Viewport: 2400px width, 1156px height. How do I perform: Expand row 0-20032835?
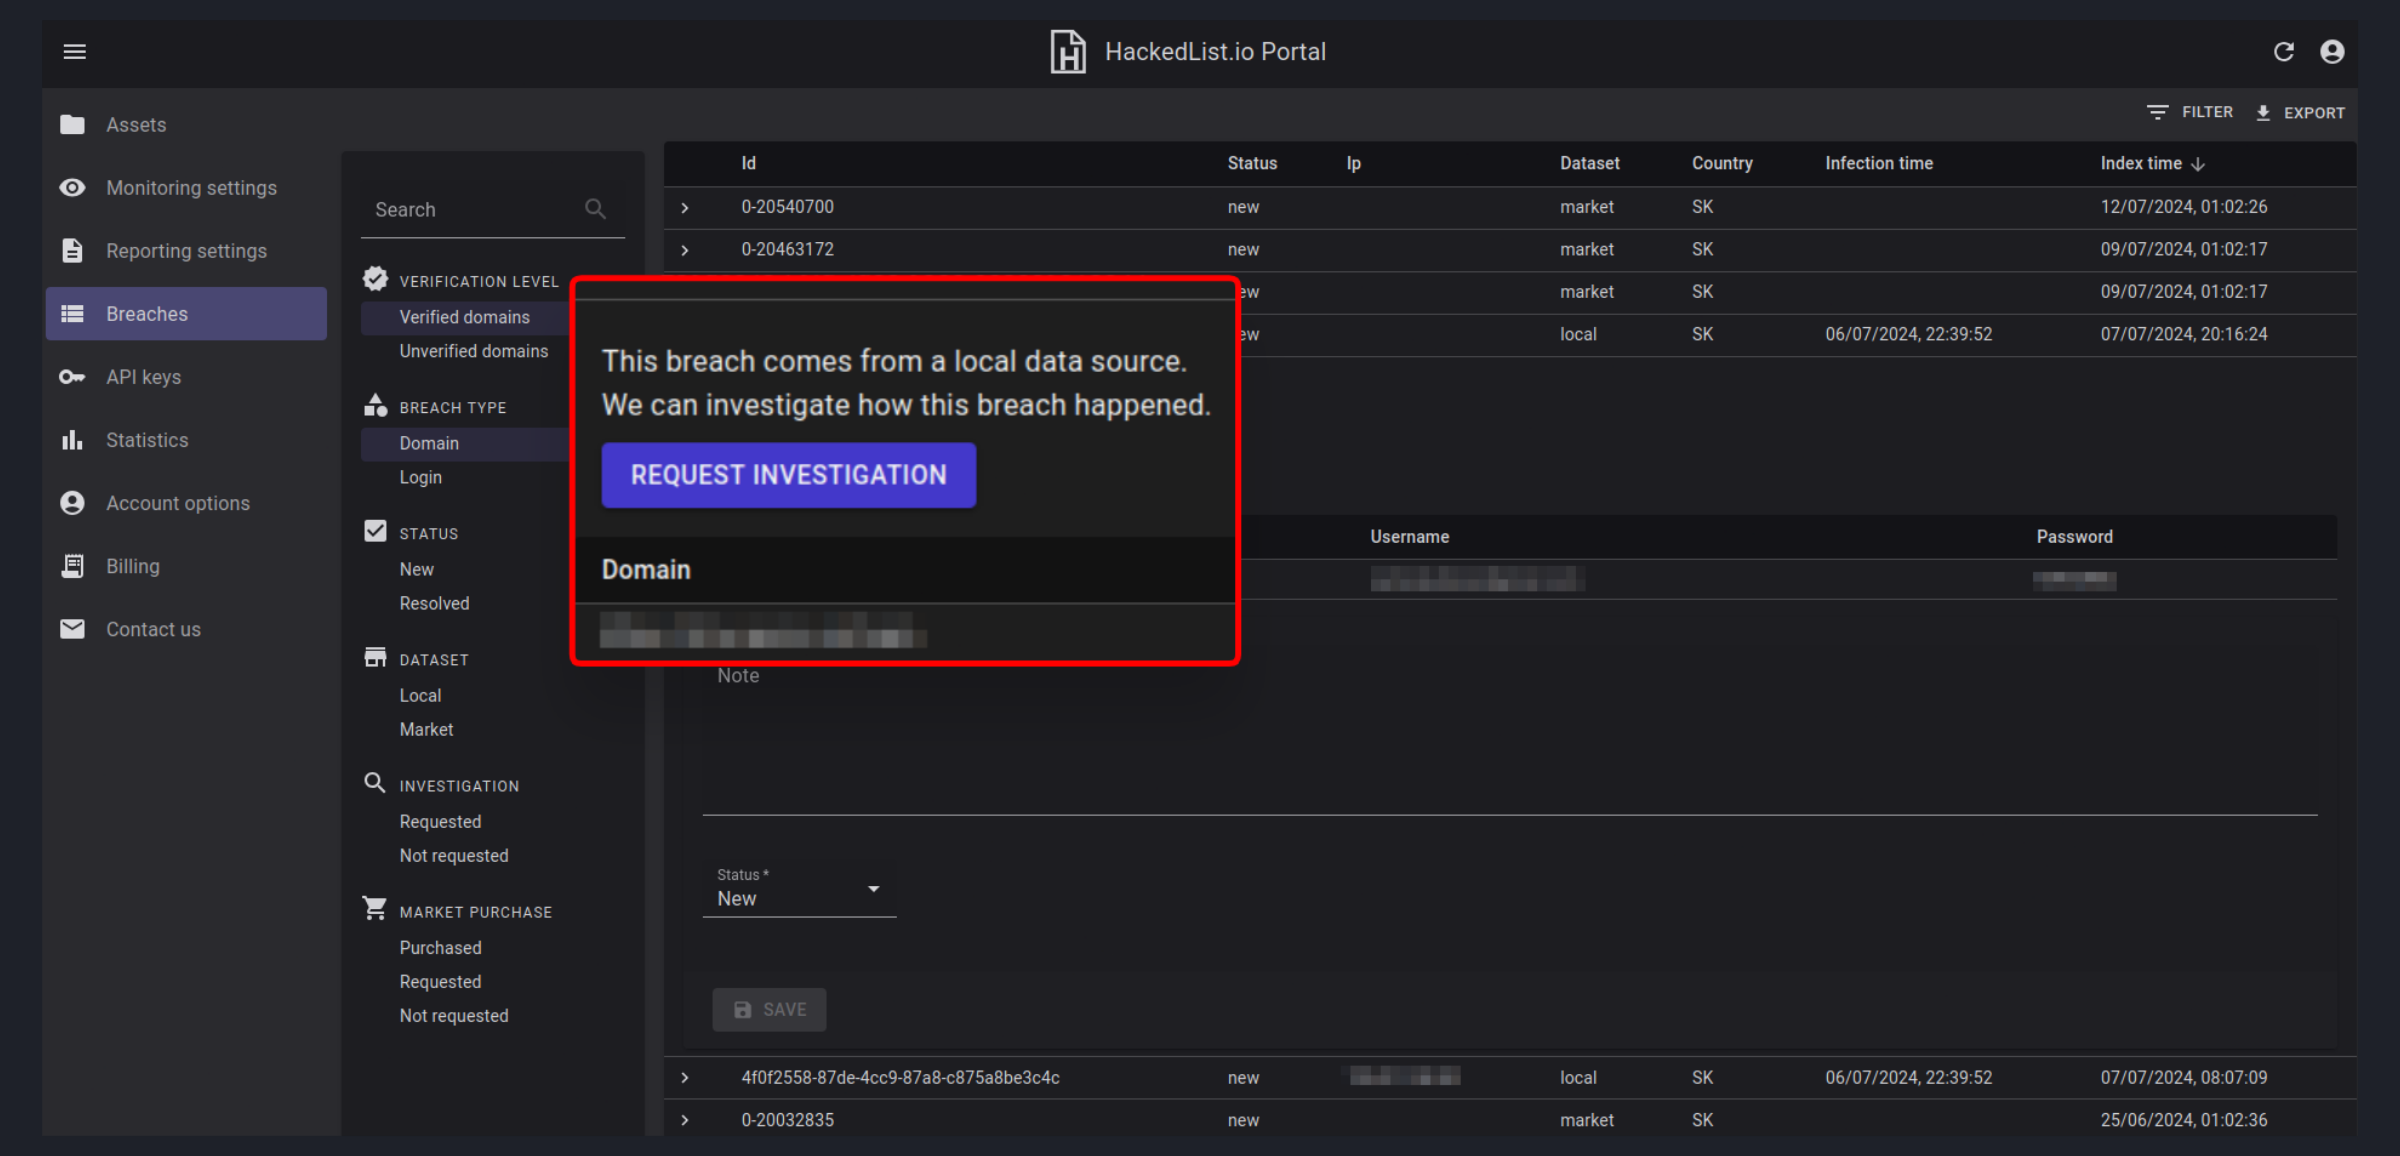(x=685, y=1120)
